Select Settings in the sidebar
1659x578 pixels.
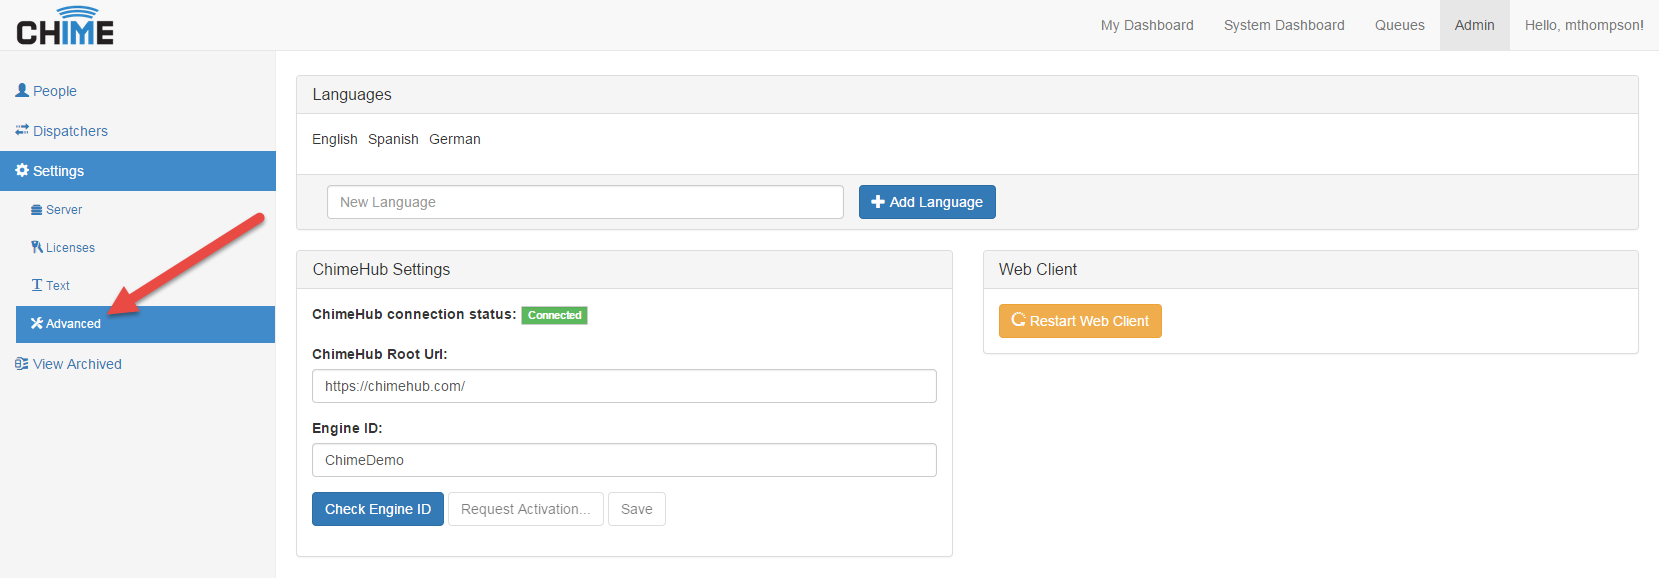pos(138,171)
